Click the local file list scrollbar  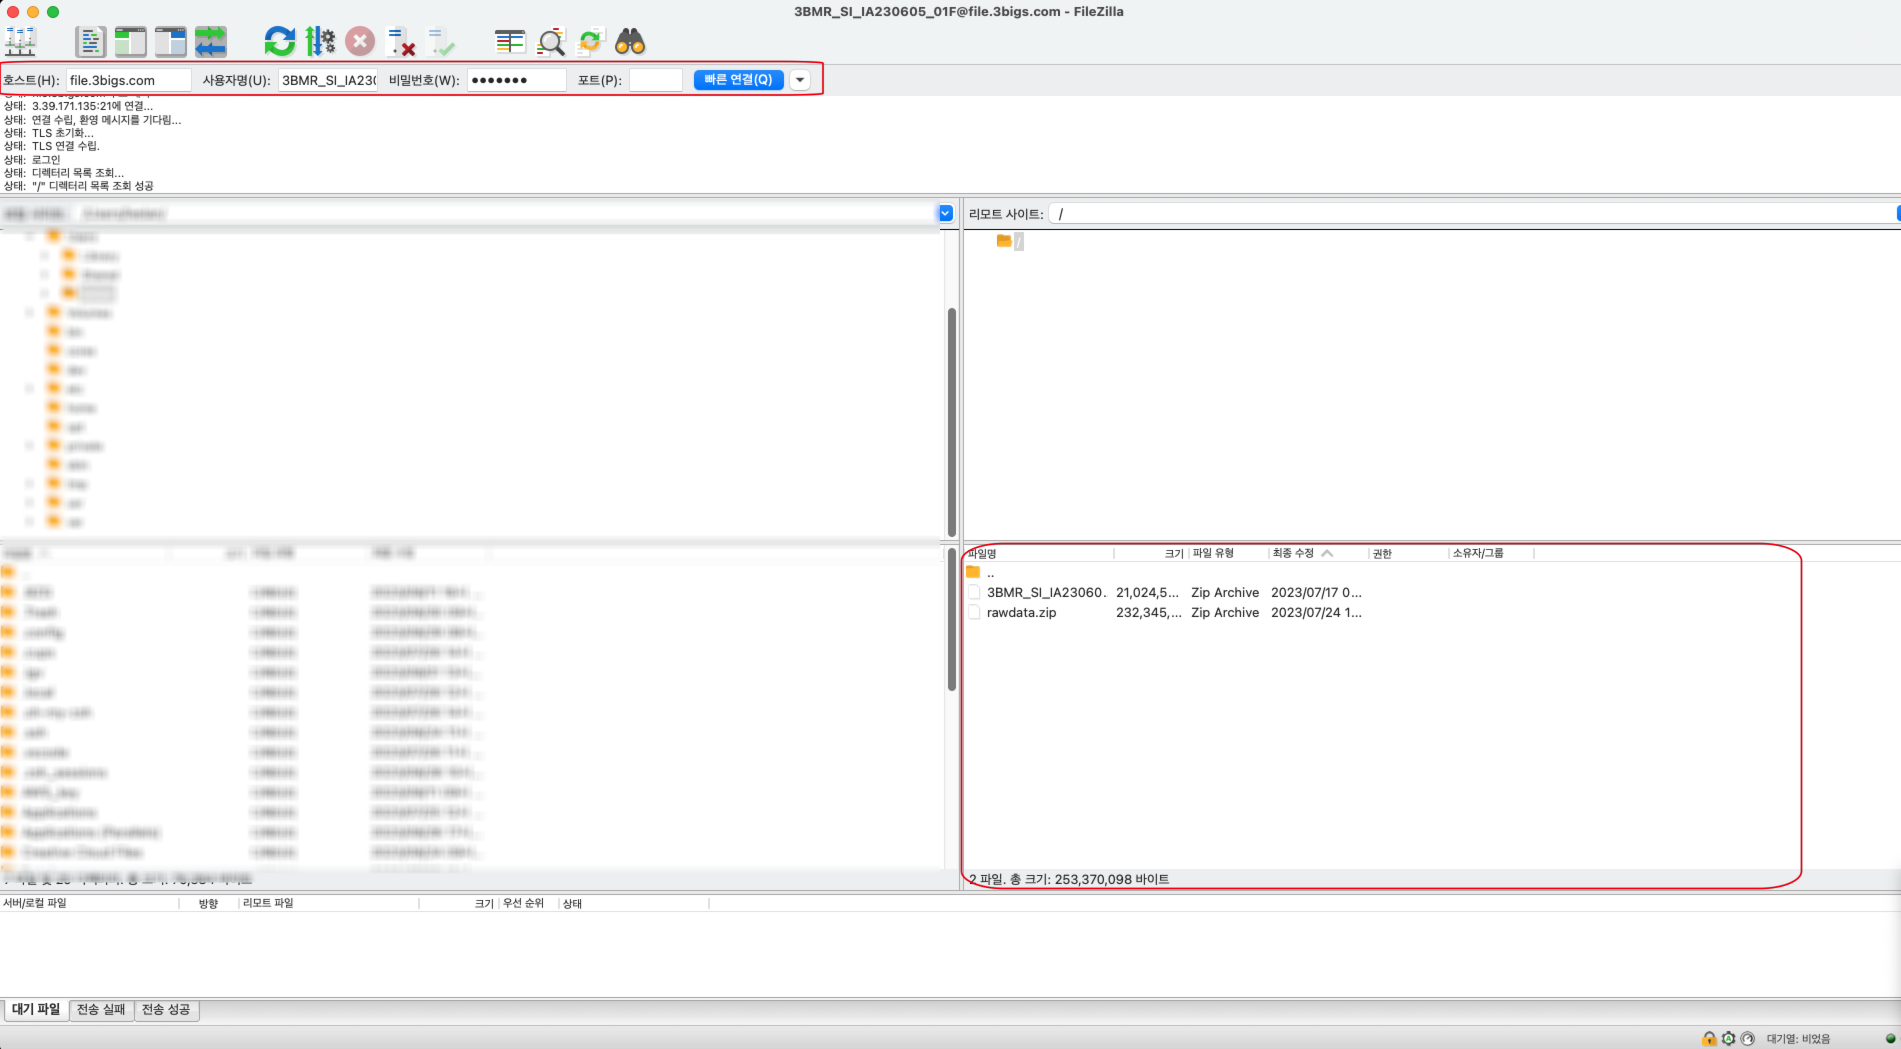coord(951,620)
